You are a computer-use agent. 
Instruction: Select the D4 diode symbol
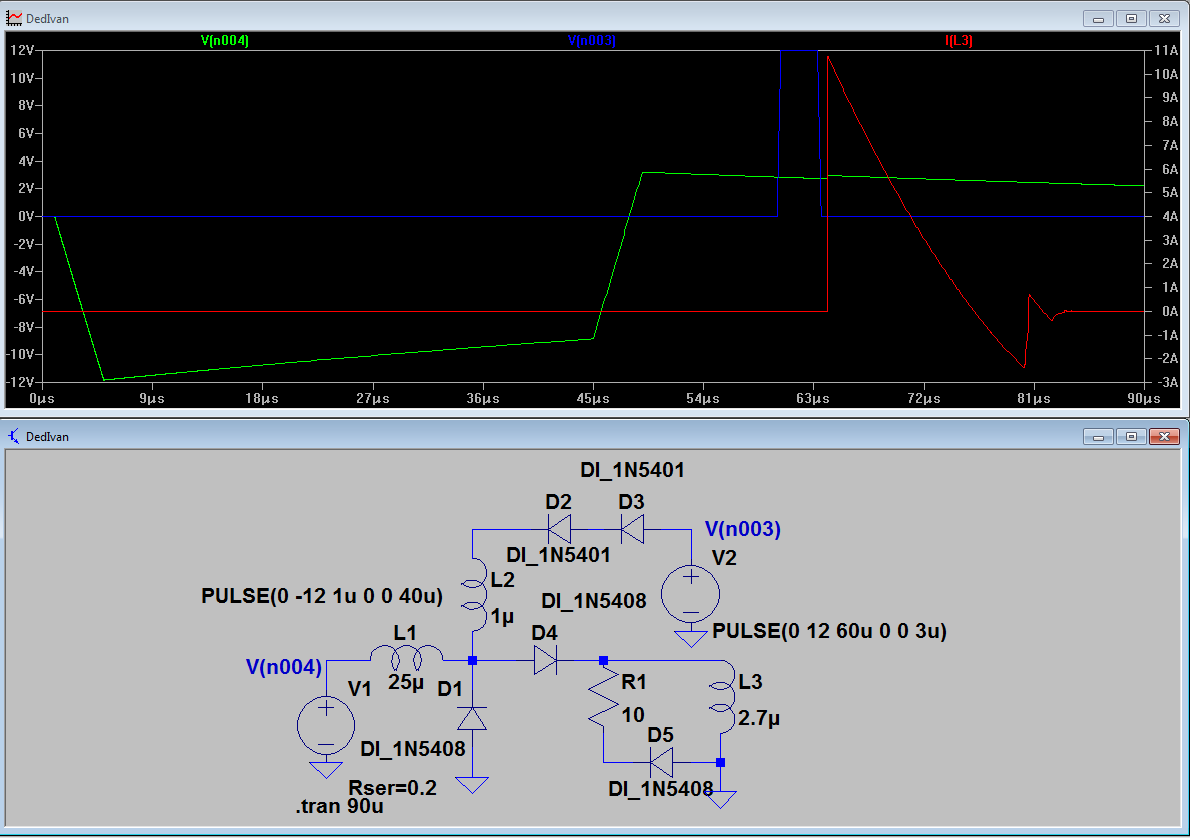pyautogui.click(x=545, y=660)
